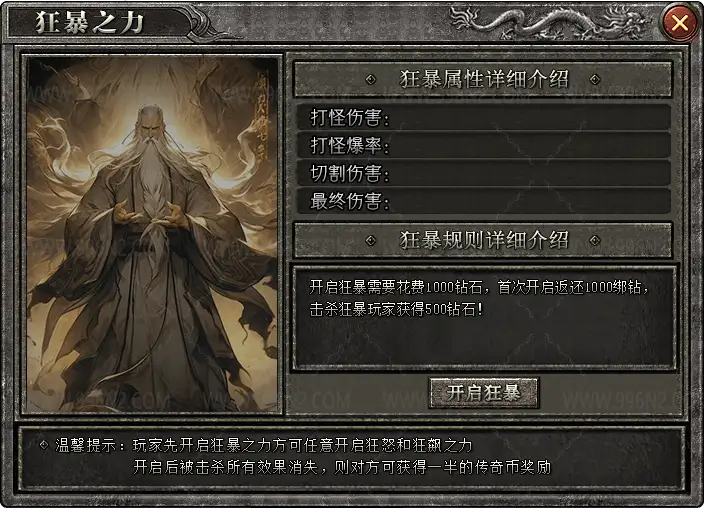Click the 狂暴之力 title label
Viewport: 704px width, 508px height.
90,22
